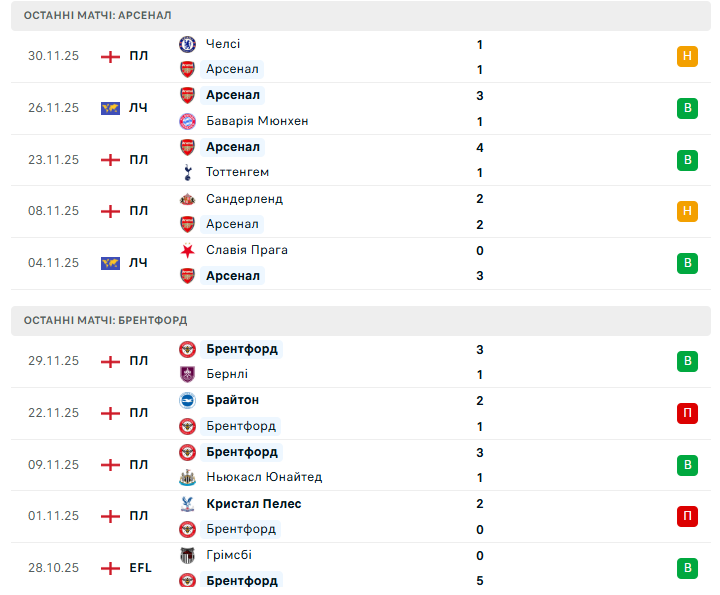The image size is (720, 595).
Task: Click the Crystal Palace crest icon
Action: (187, 504)
